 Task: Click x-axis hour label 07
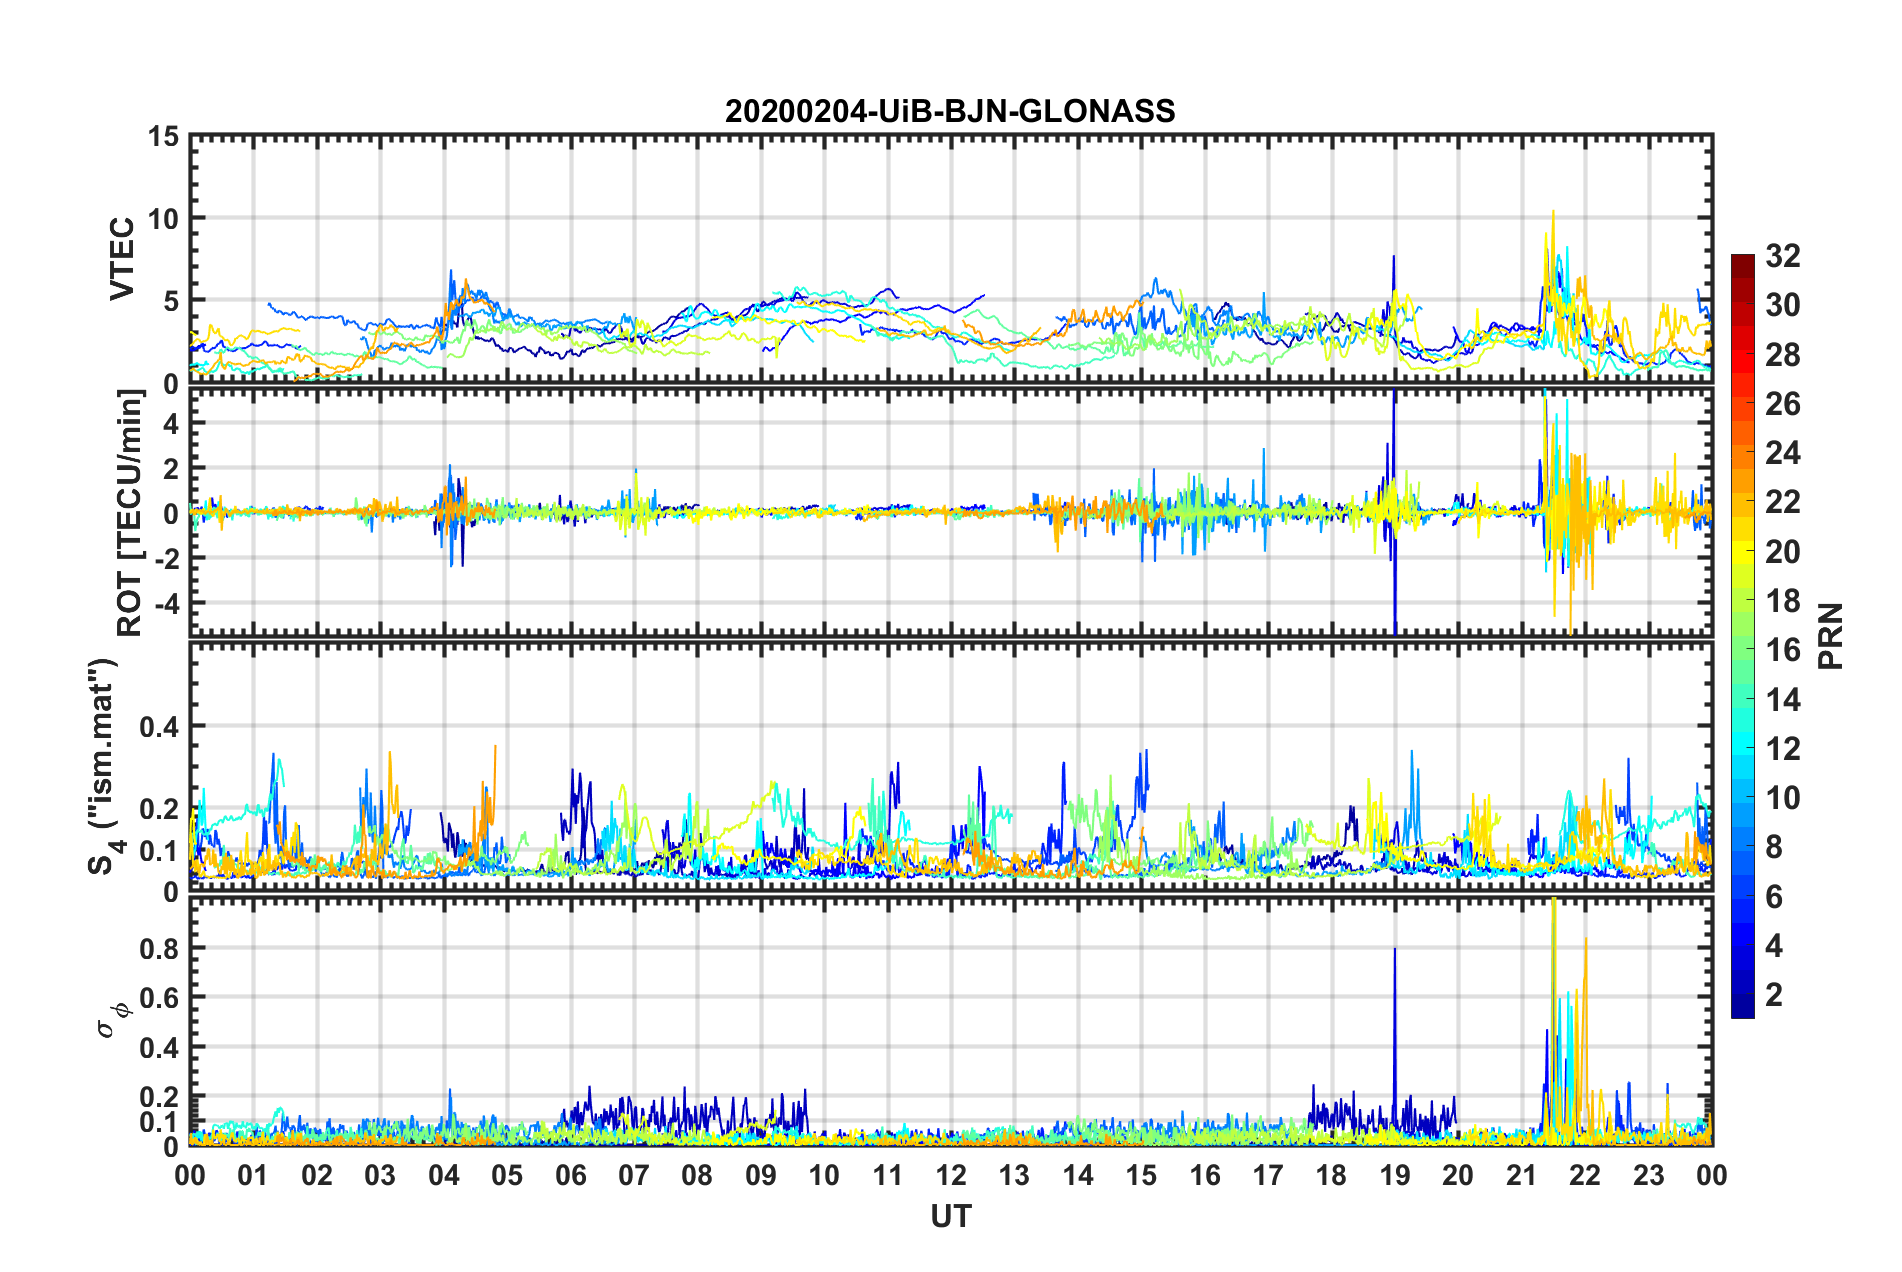pos(634,1175)
